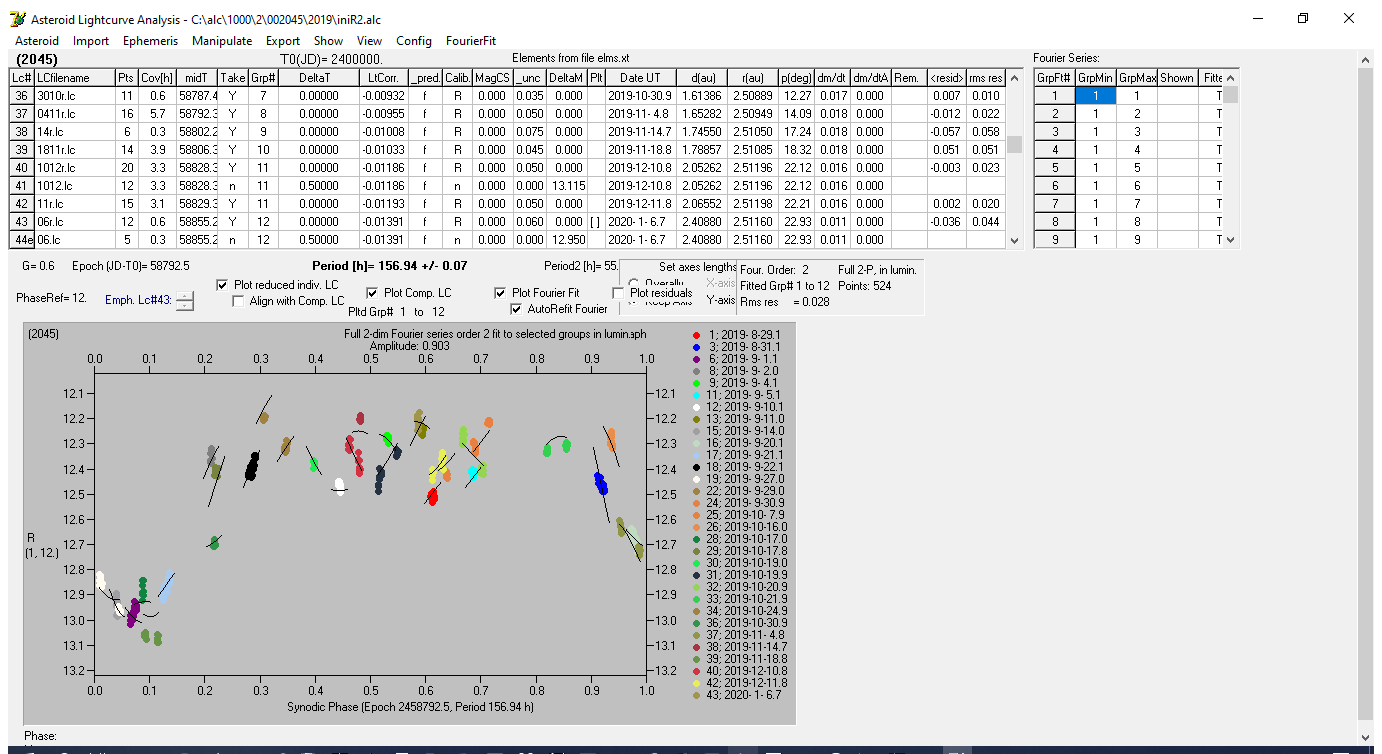Click the Fourier Series table up arrow
The width and height of the screenshot is (1382, 754).
point(1231,77)
